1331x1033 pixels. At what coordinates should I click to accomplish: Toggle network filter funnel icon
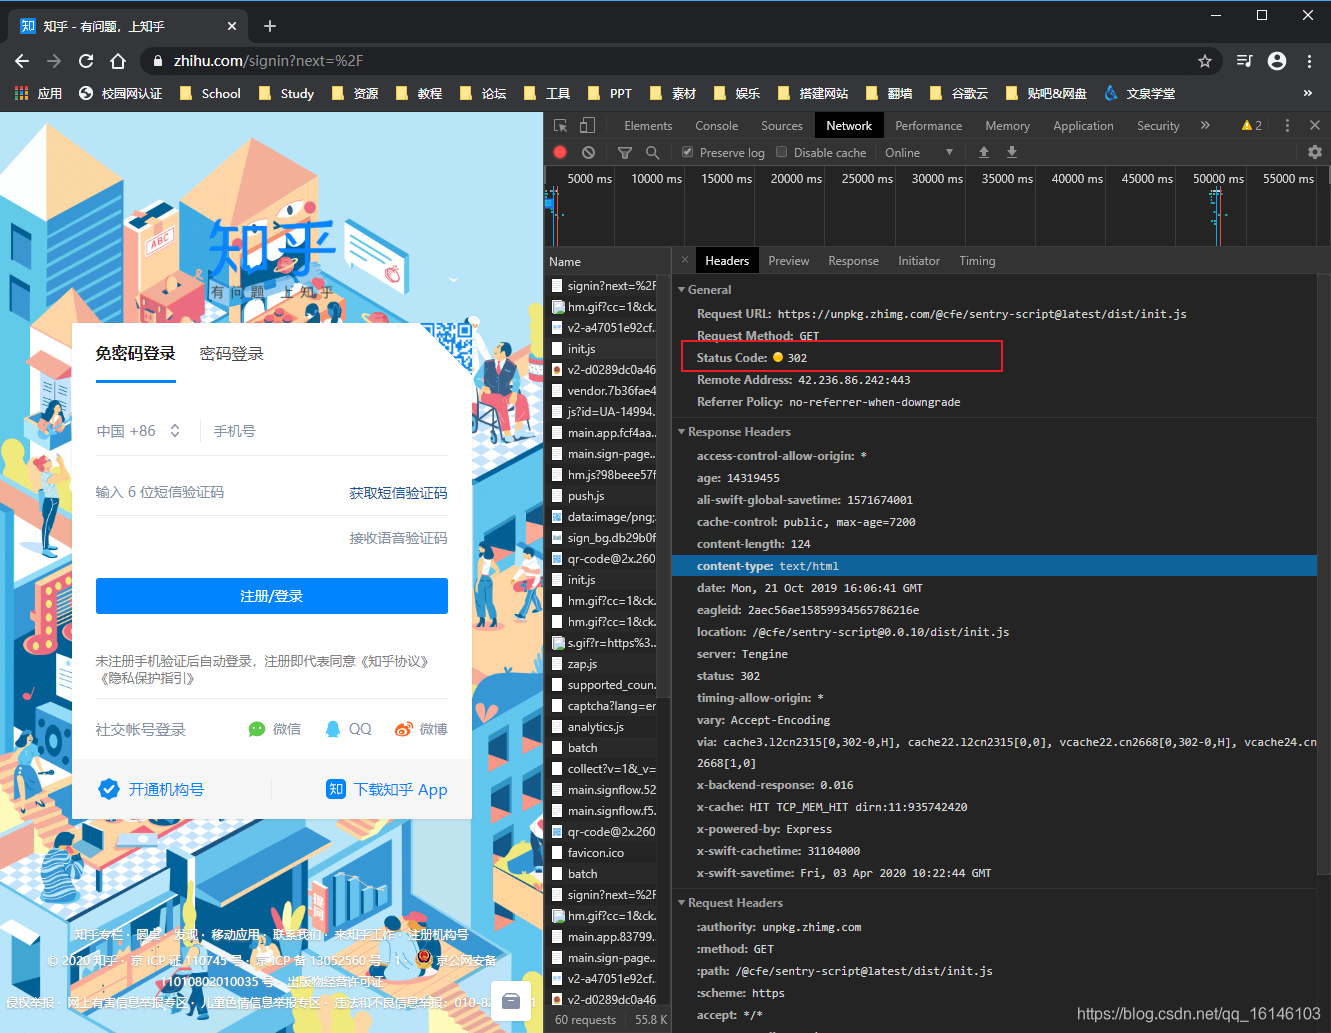[625, 152]
